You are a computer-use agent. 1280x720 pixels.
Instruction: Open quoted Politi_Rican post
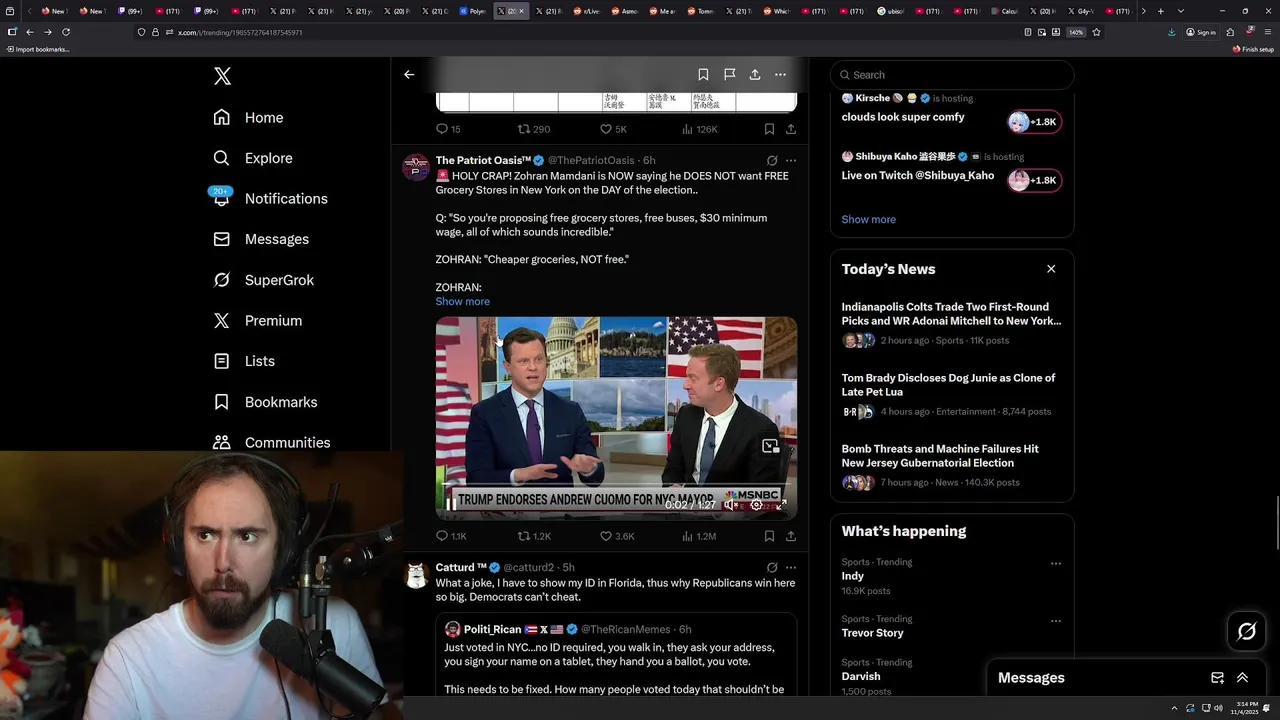point(616,655)
